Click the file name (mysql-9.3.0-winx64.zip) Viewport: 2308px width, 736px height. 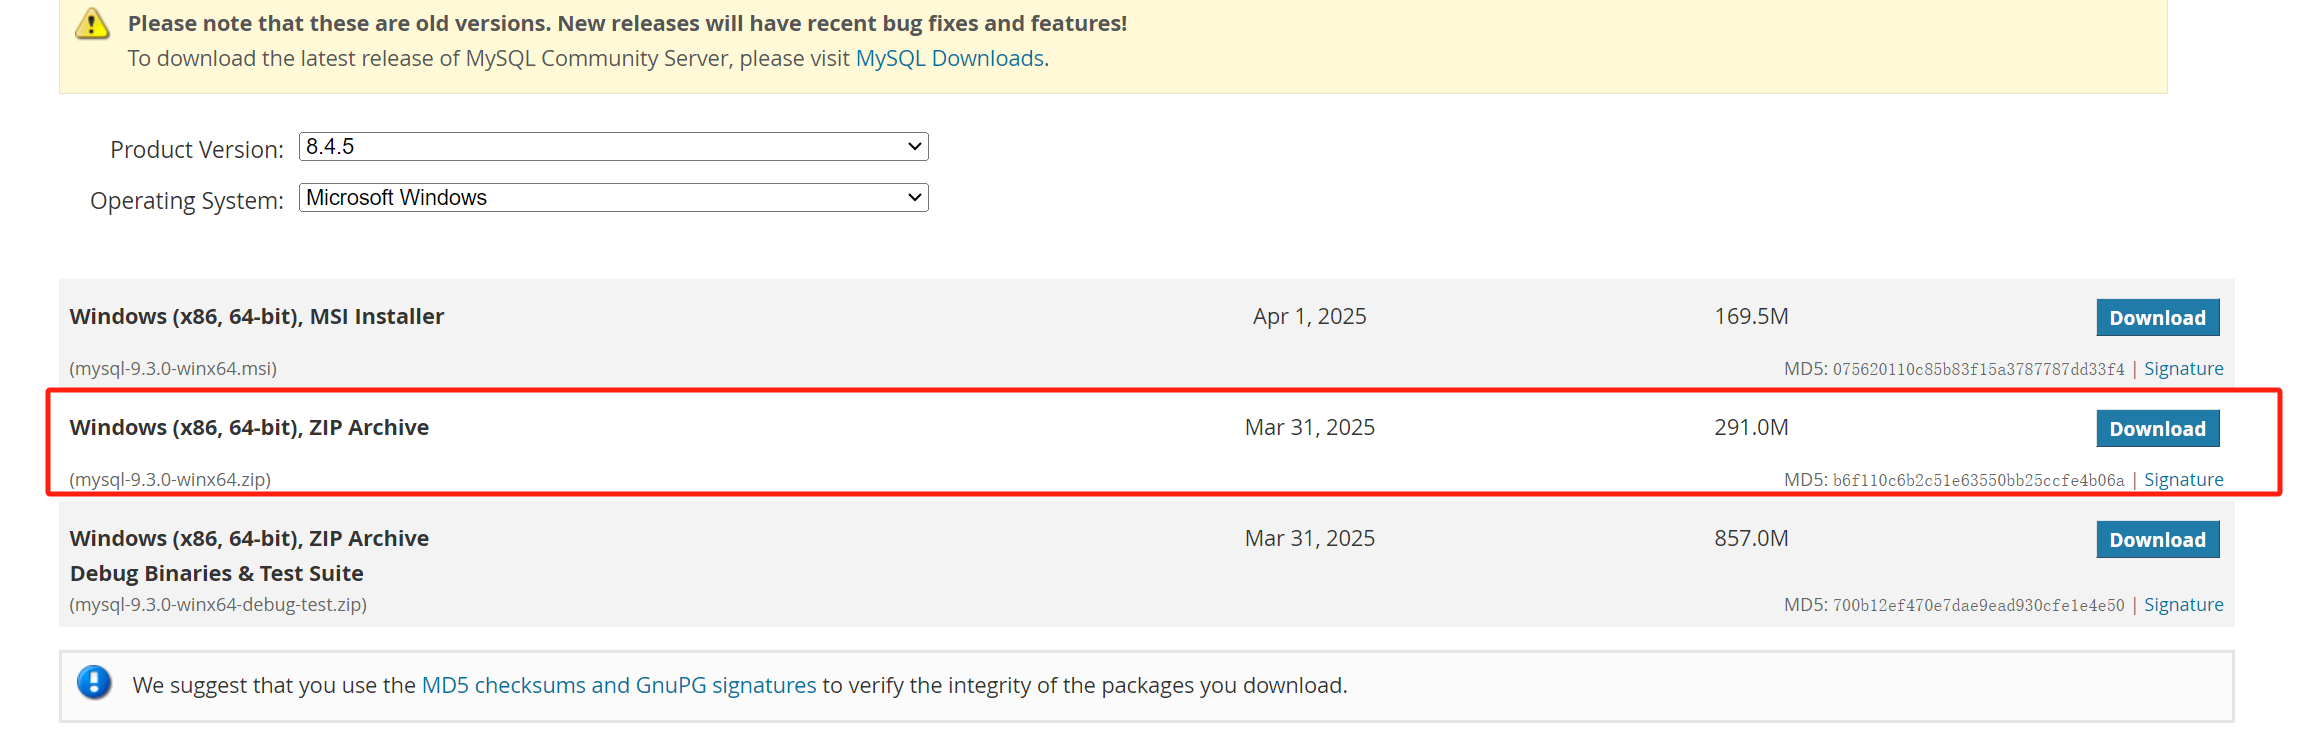click(x=170, y=480)
